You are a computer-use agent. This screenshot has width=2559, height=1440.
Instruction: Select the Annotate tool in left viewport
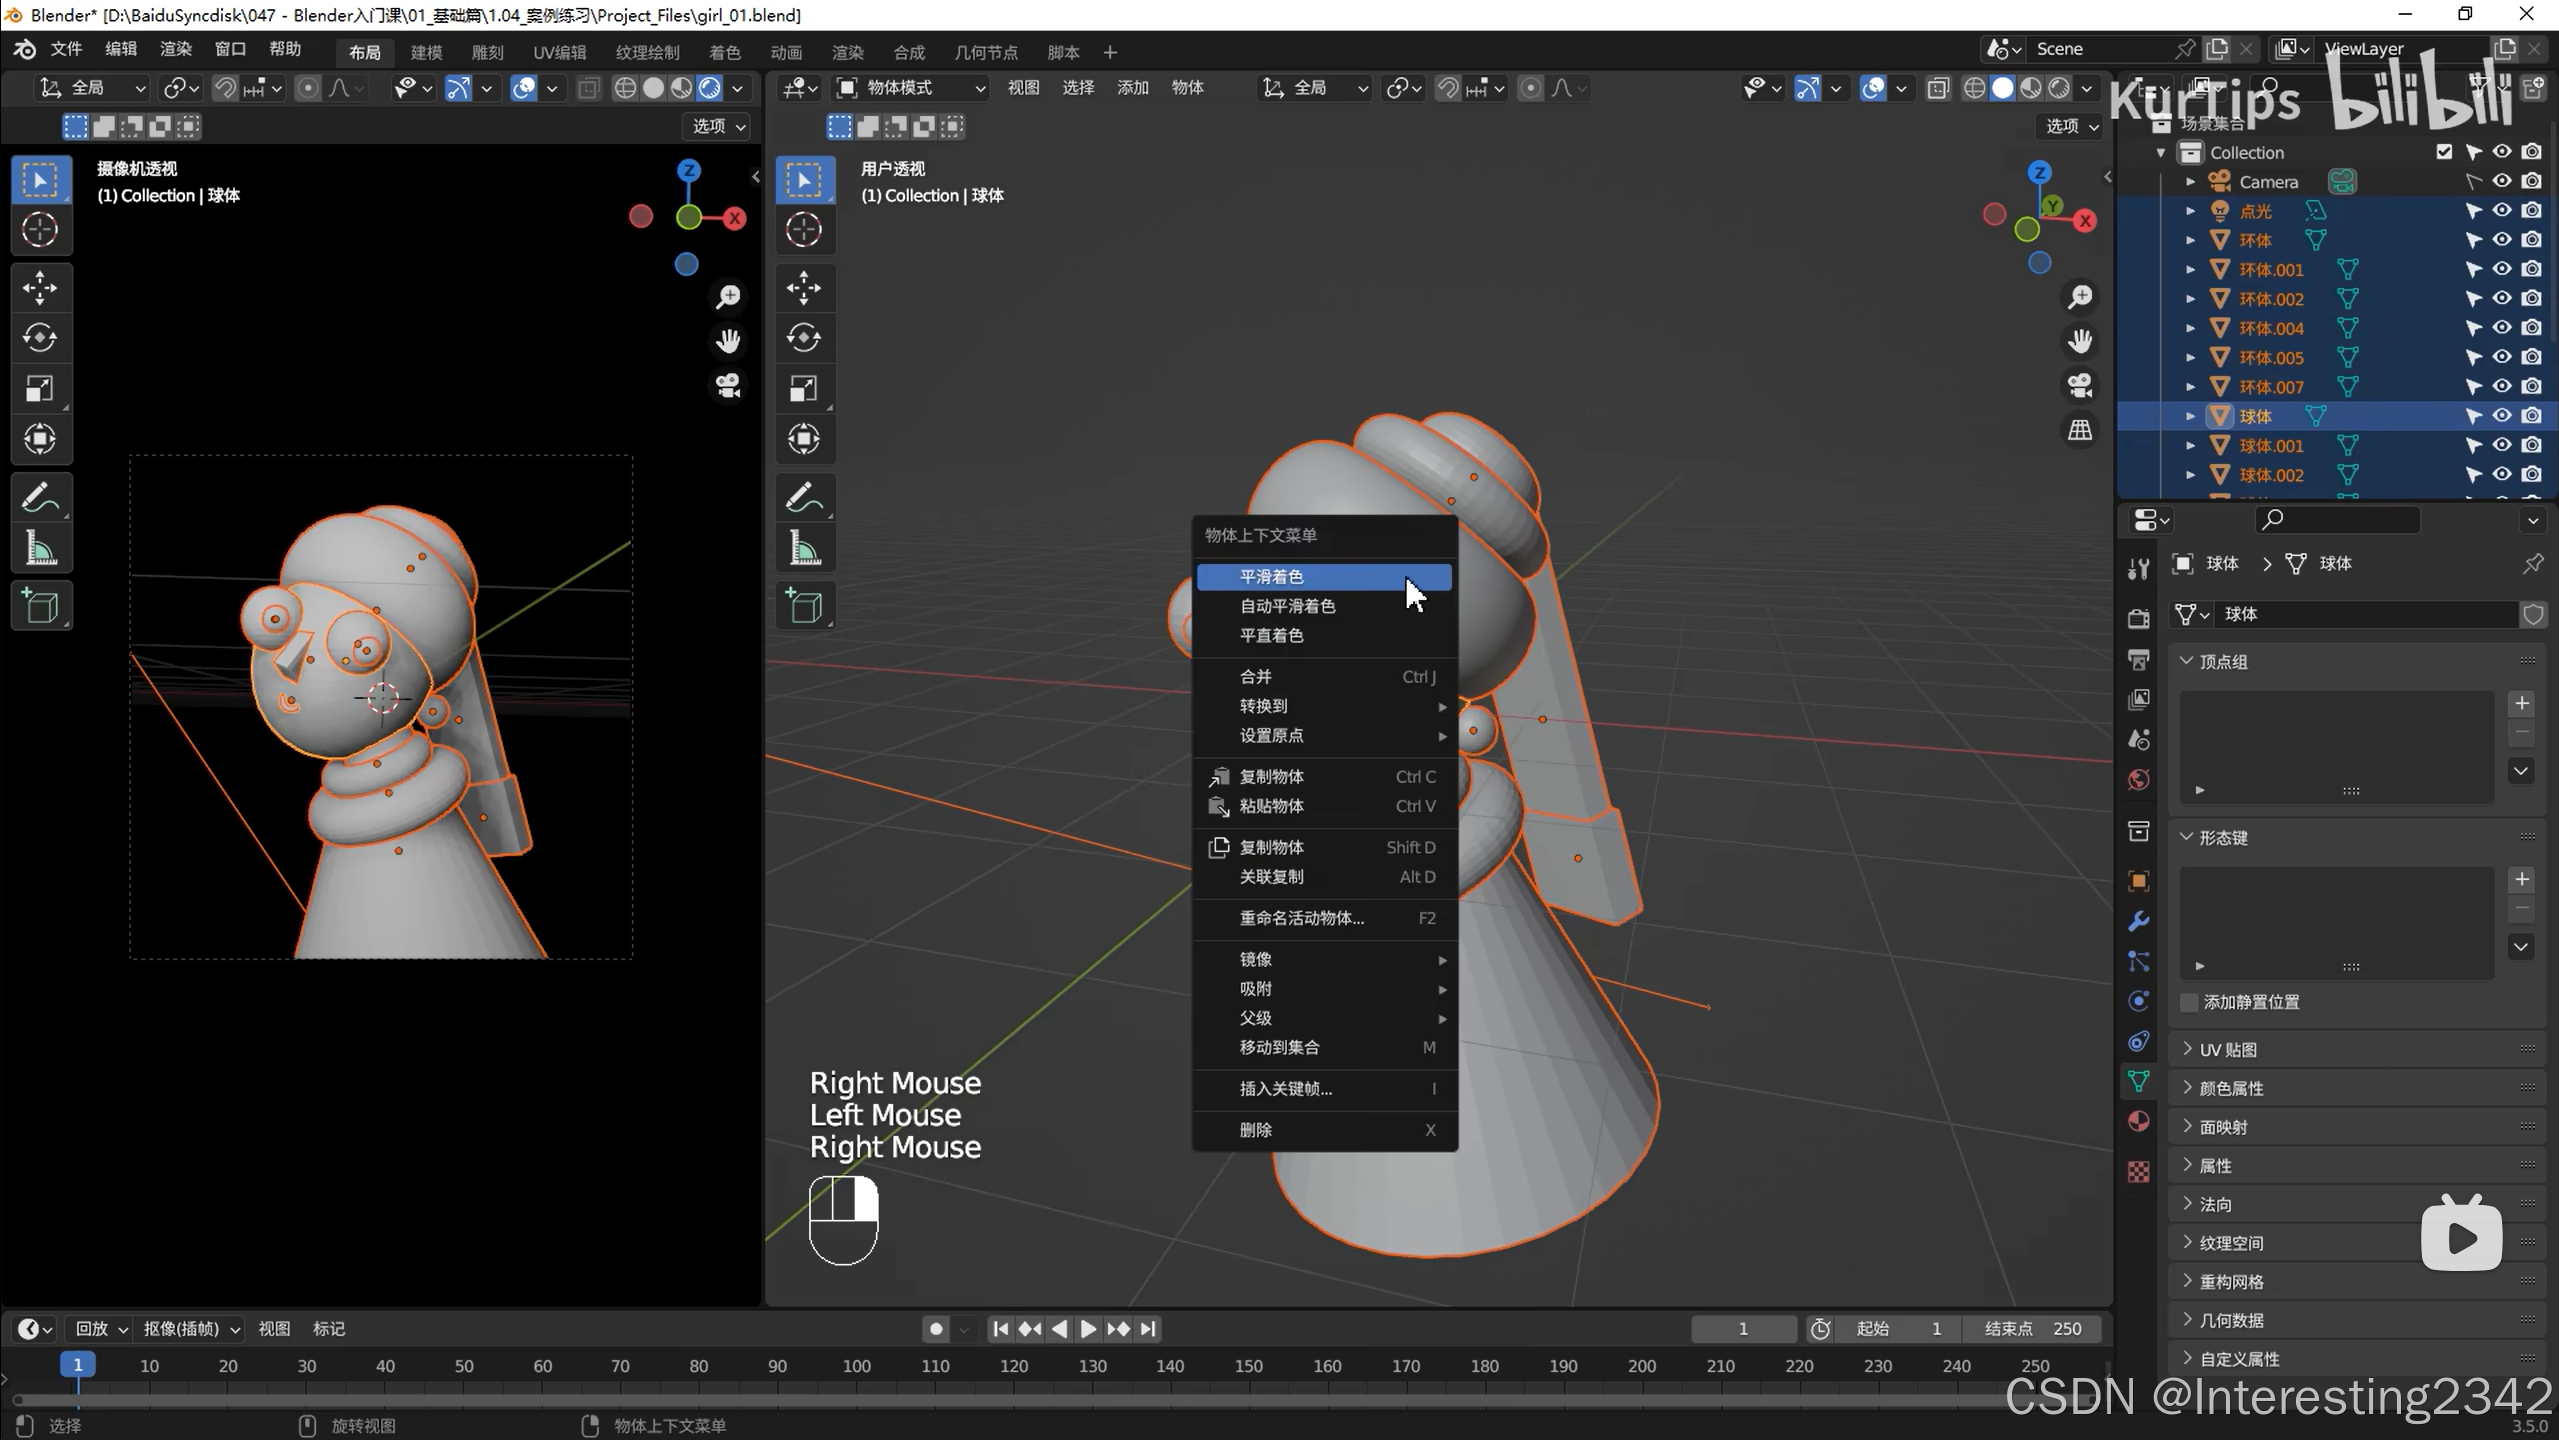click(40, 497)
